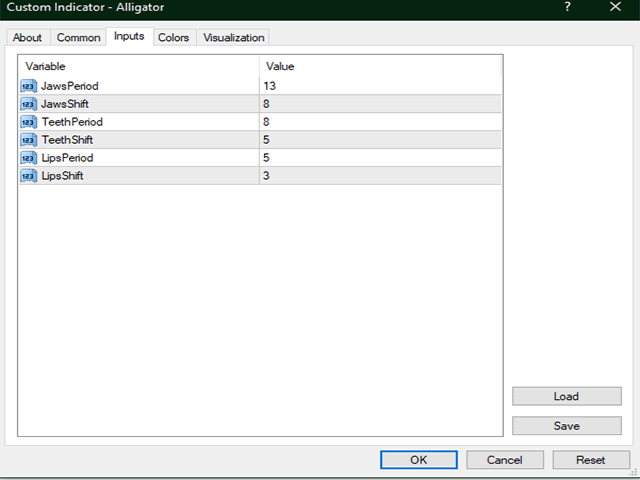640x480 pixels.
Task: Select the Inputs tab
Action: pyautogui.click(x=129, y=36)
